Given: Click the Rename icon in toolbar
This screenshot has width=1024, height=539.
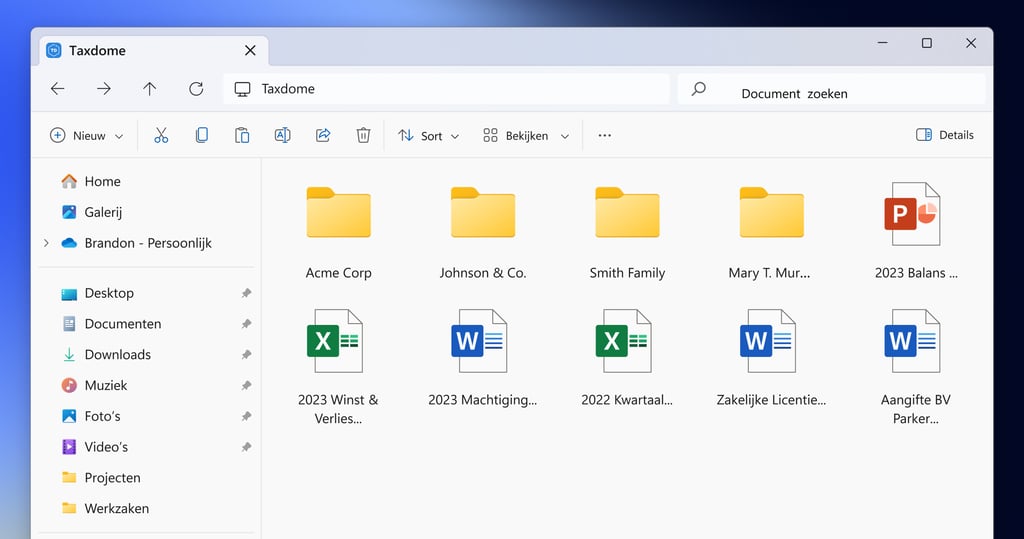Looking at the screenshot, I should (x=282, y=135).
